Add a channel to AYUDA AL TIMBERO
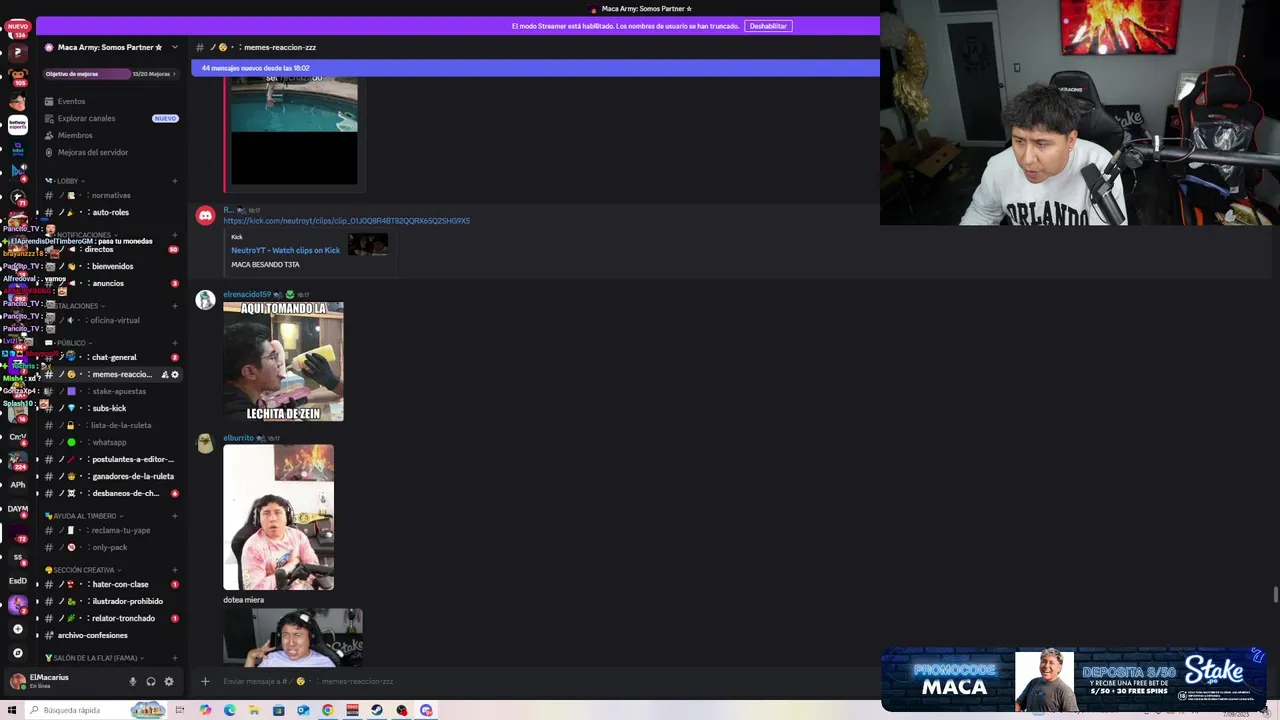Viewport: 1280px width, 720px height. click(x=175, y=516)
